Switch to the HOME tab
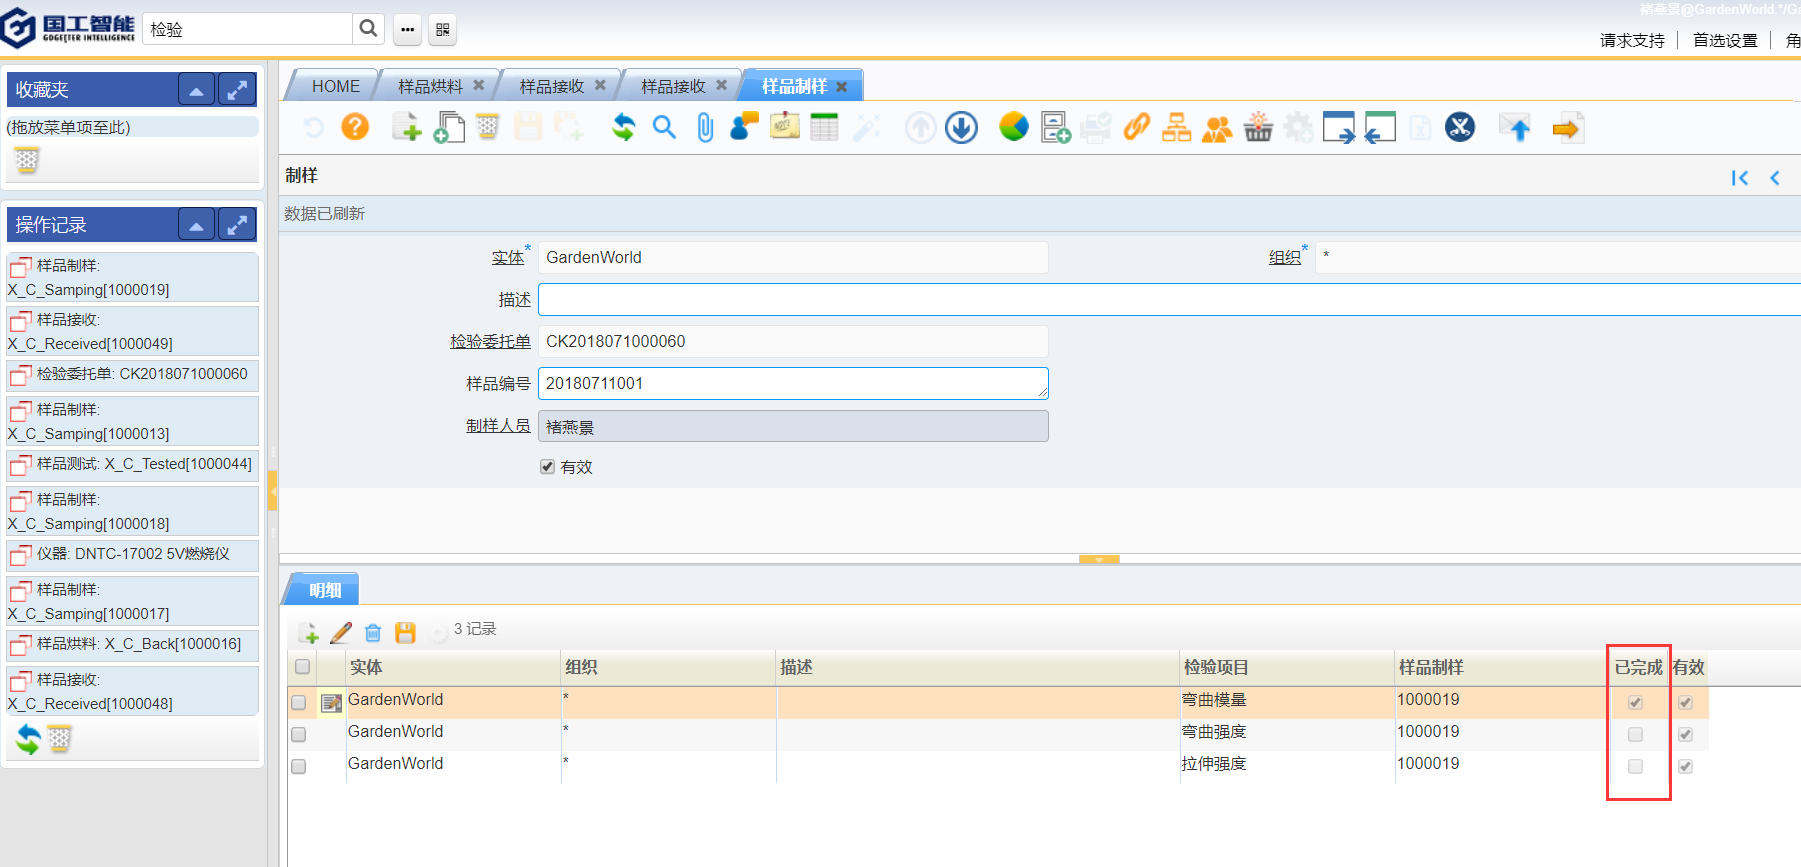 point(335,87)
